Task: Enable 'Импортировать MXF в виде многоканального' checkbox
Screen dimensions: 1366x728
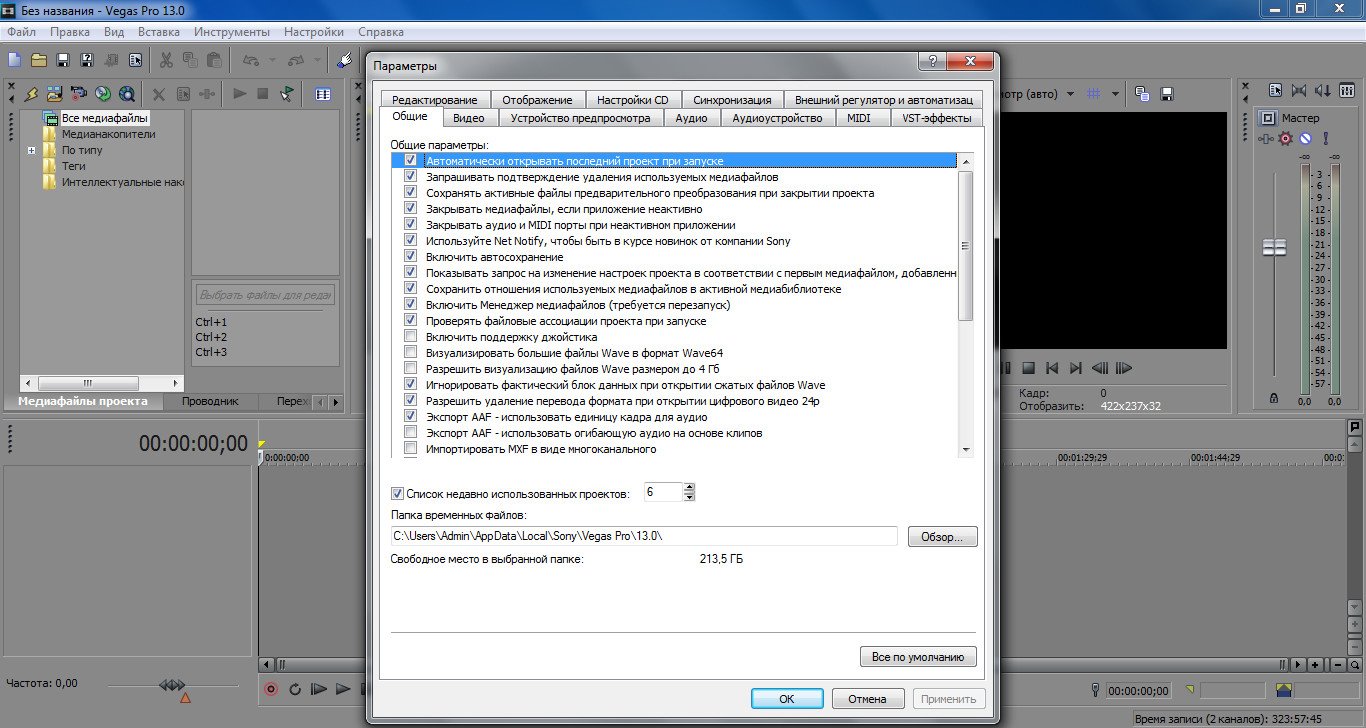Action: (410, 449)
